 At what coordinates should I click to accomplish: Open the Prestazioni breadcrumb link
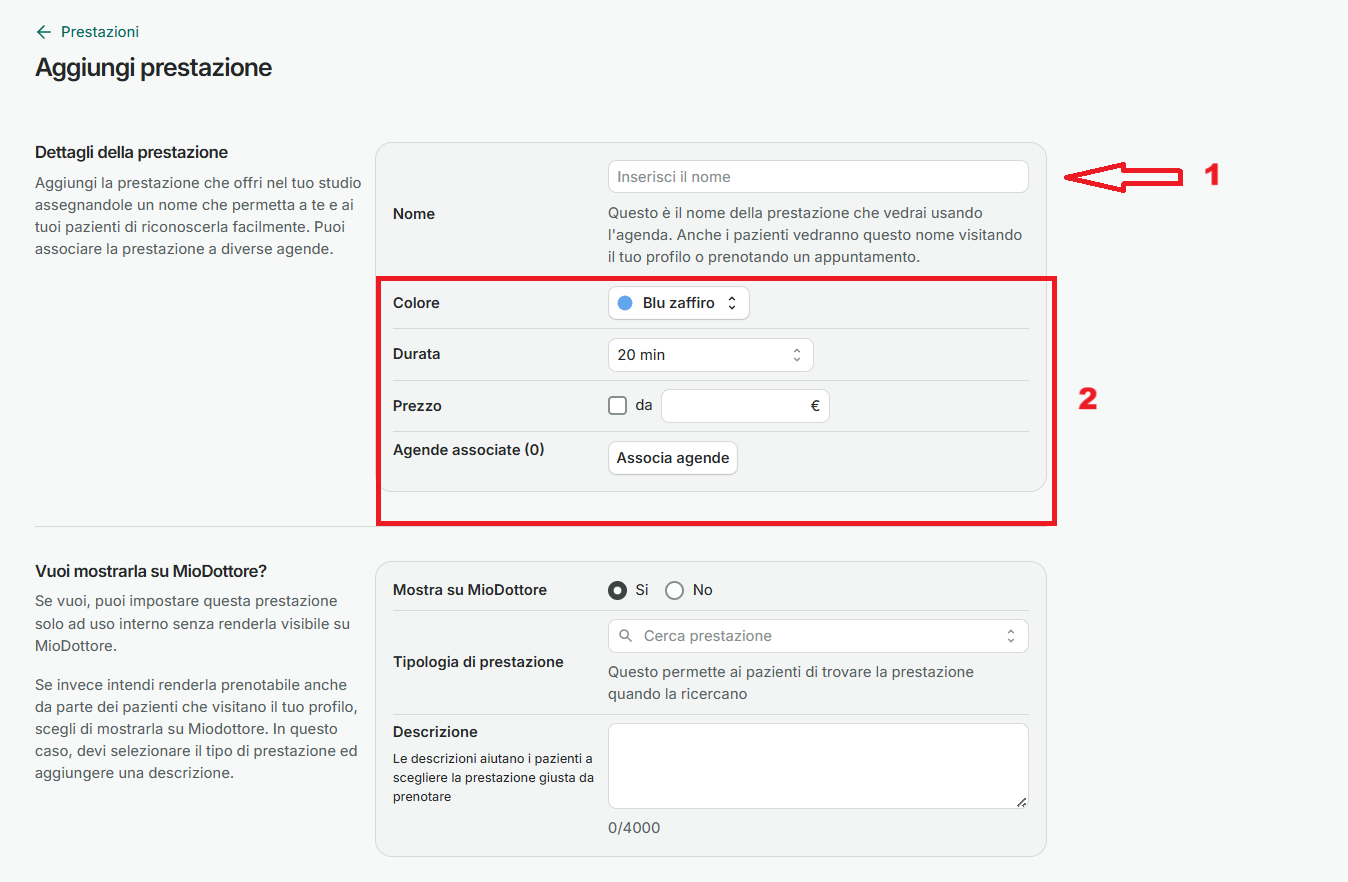tap(100, 32)
